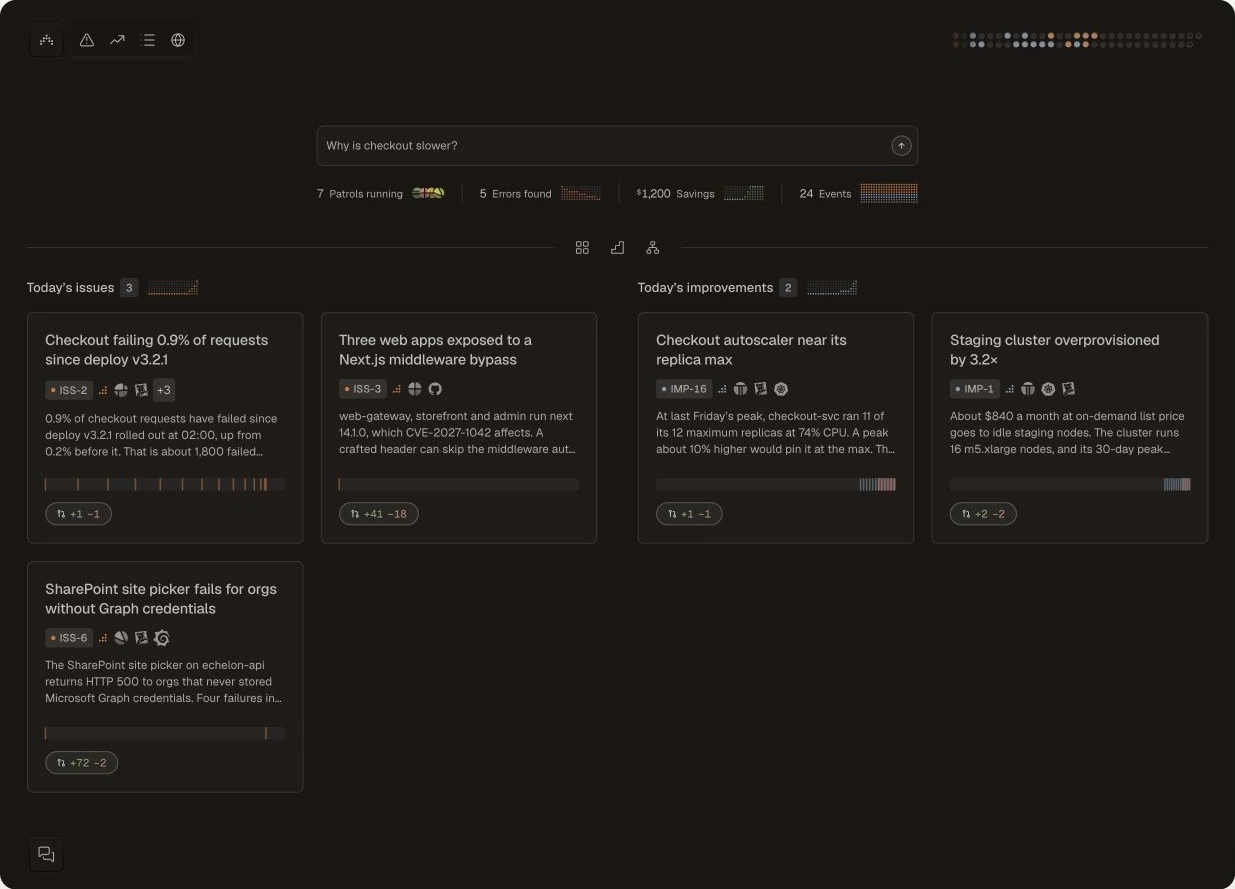Click the ISS-2 issue tag
1235x889 pixels.
coord(69,390)
